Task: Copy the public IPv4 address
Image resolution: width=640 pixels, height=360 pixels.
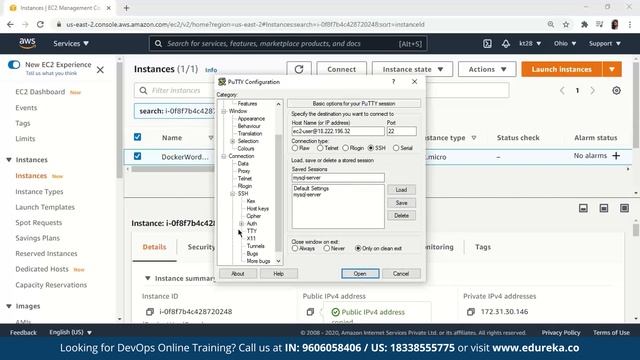Action: pyautogui.click(x=310, y=312)
